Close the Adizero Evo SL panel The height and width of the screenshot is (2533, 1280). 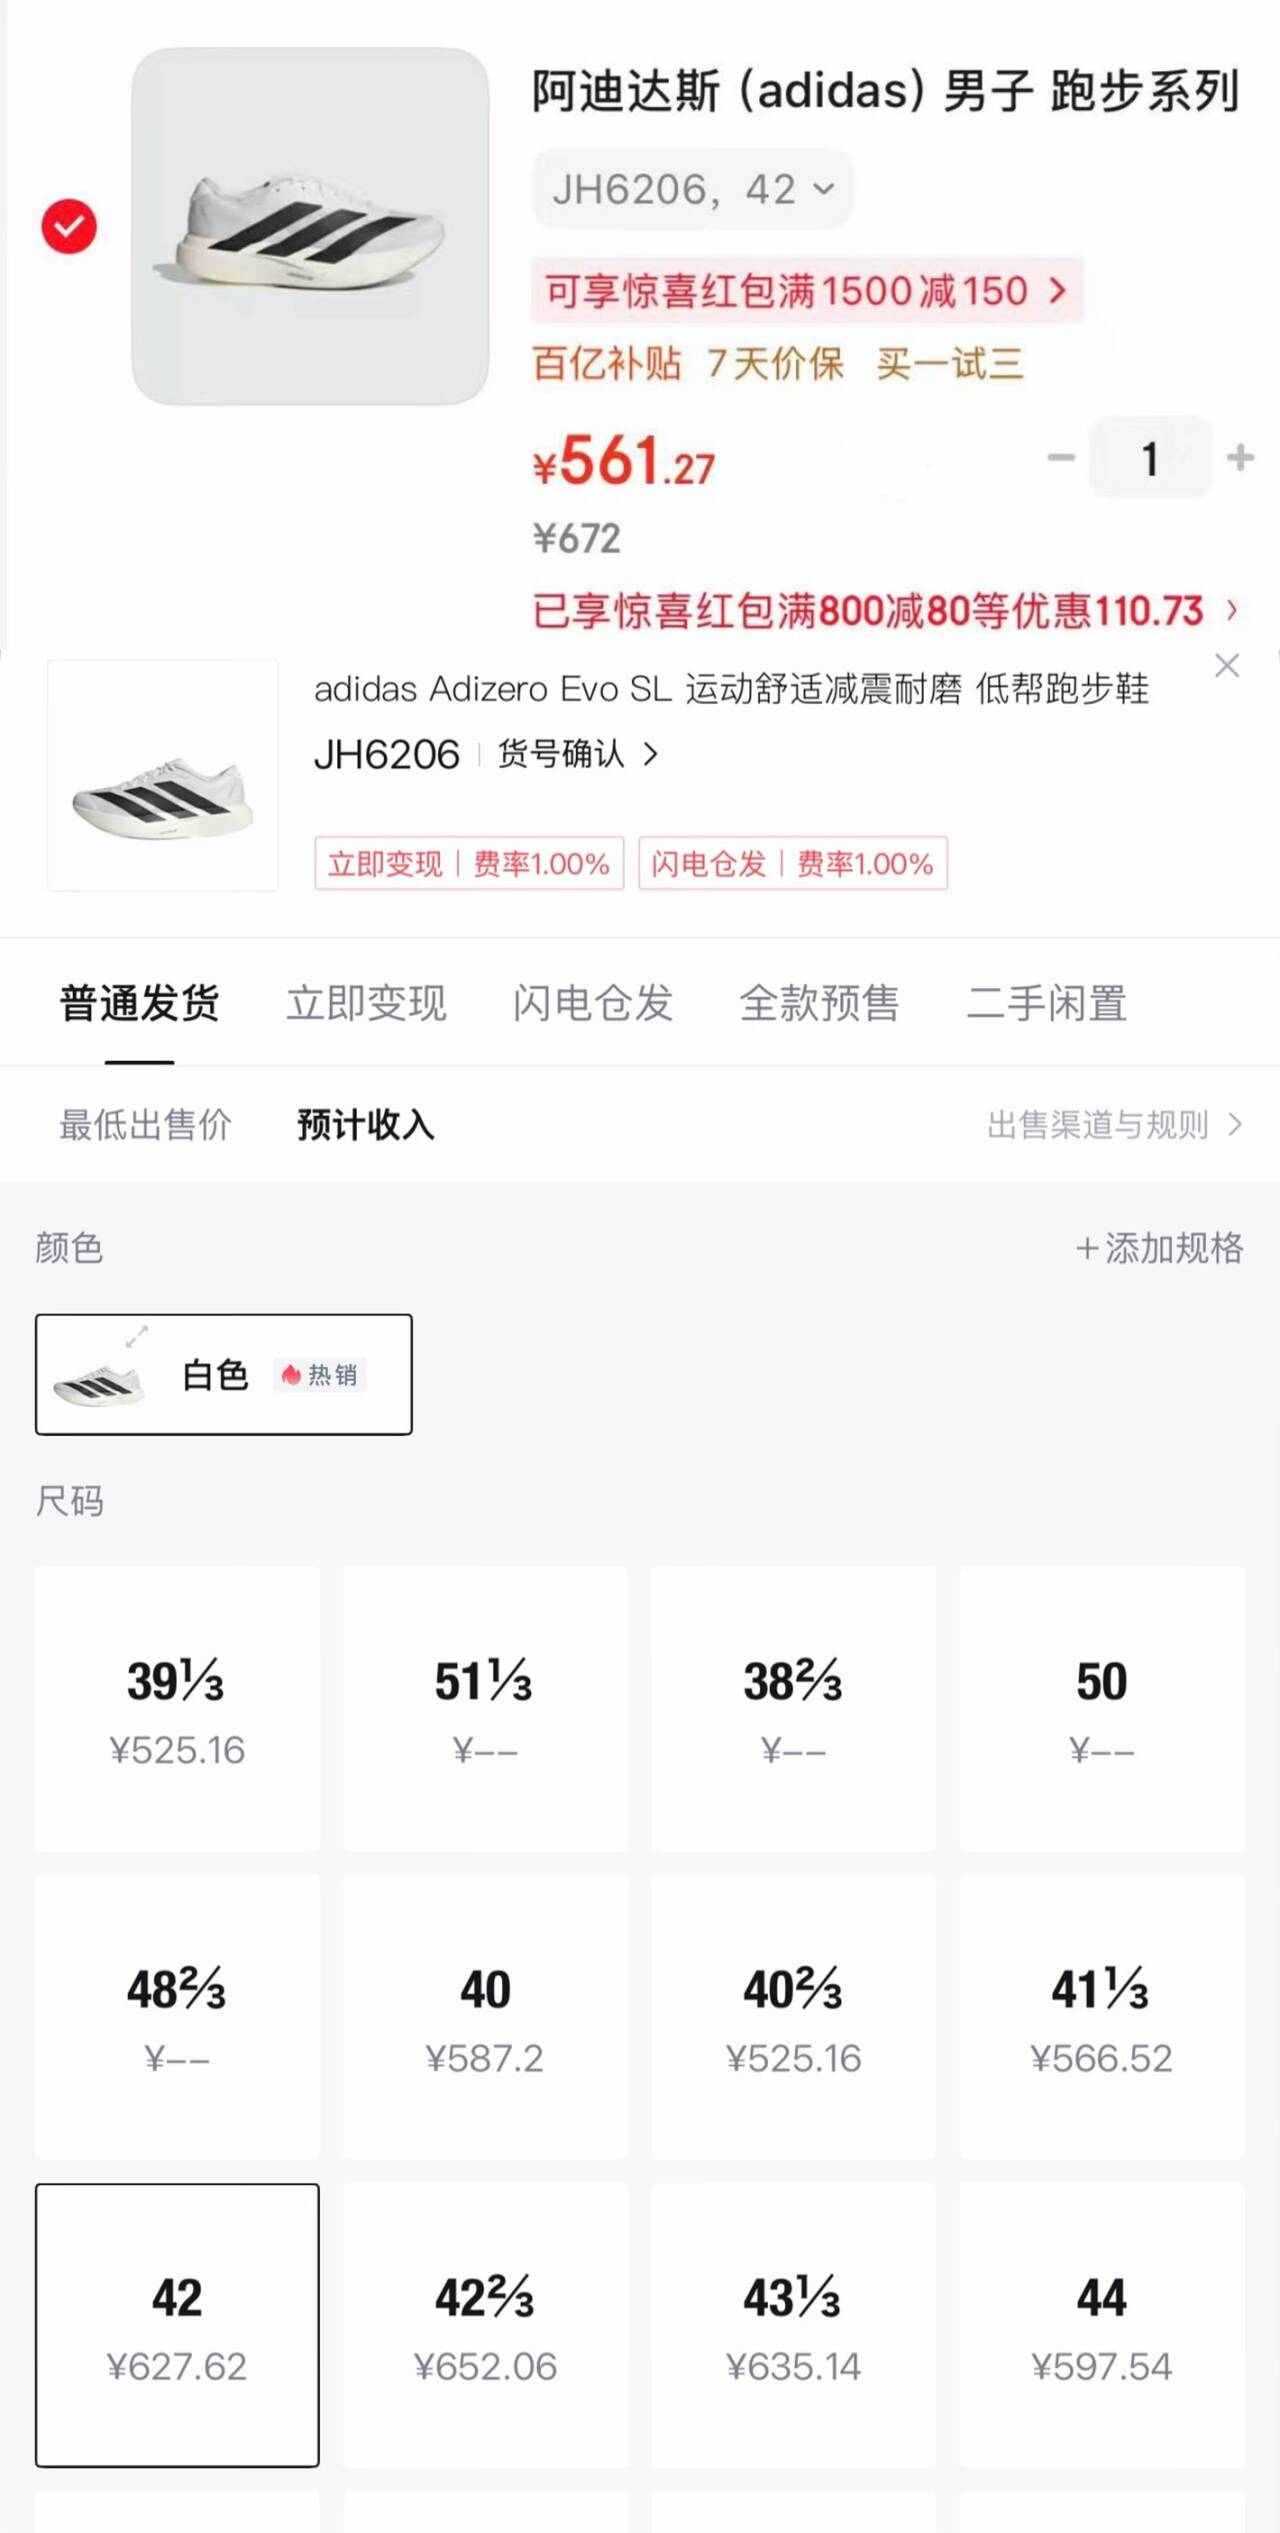[x=1227, y=666]
